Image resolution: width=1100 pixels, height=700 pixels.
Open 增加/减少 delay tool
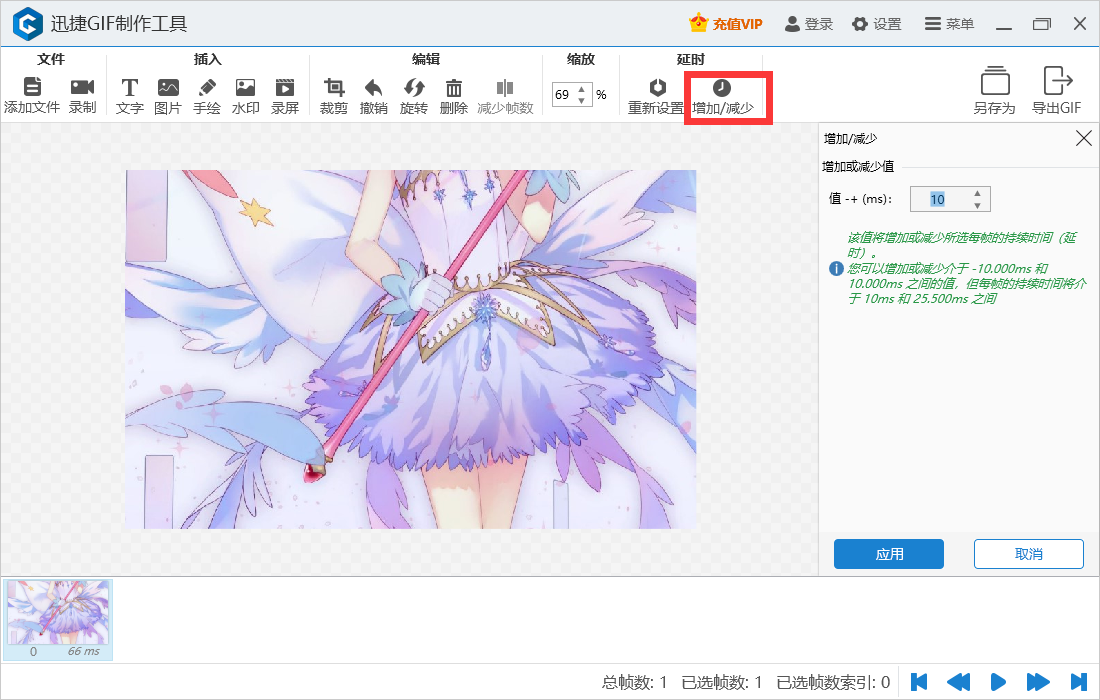[x=723, y=95]
